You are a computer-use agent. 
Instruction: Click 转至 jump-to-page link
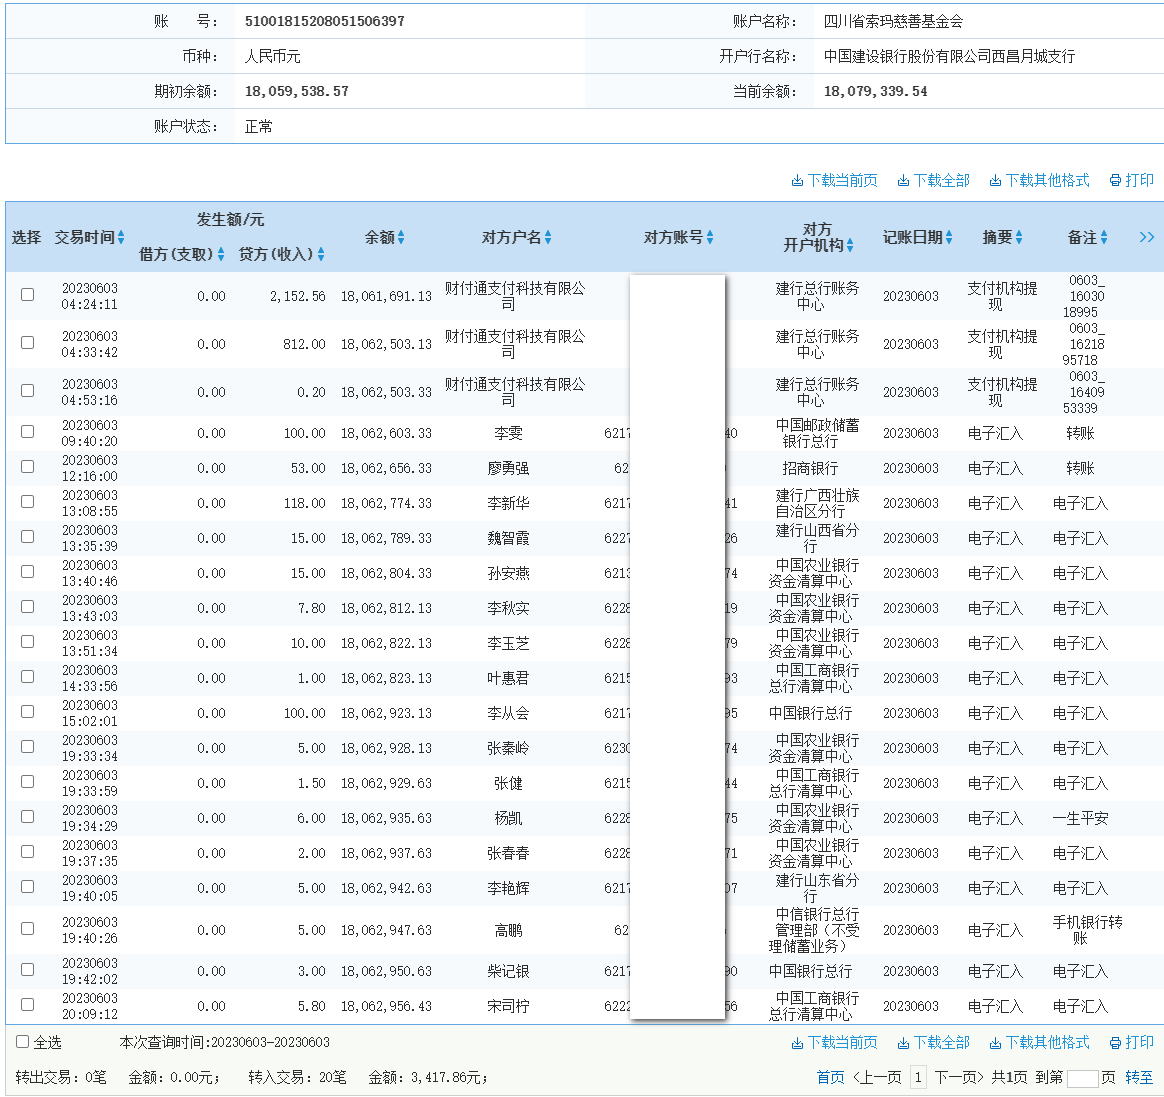pyautogui.click(x=1139, y=1078)
